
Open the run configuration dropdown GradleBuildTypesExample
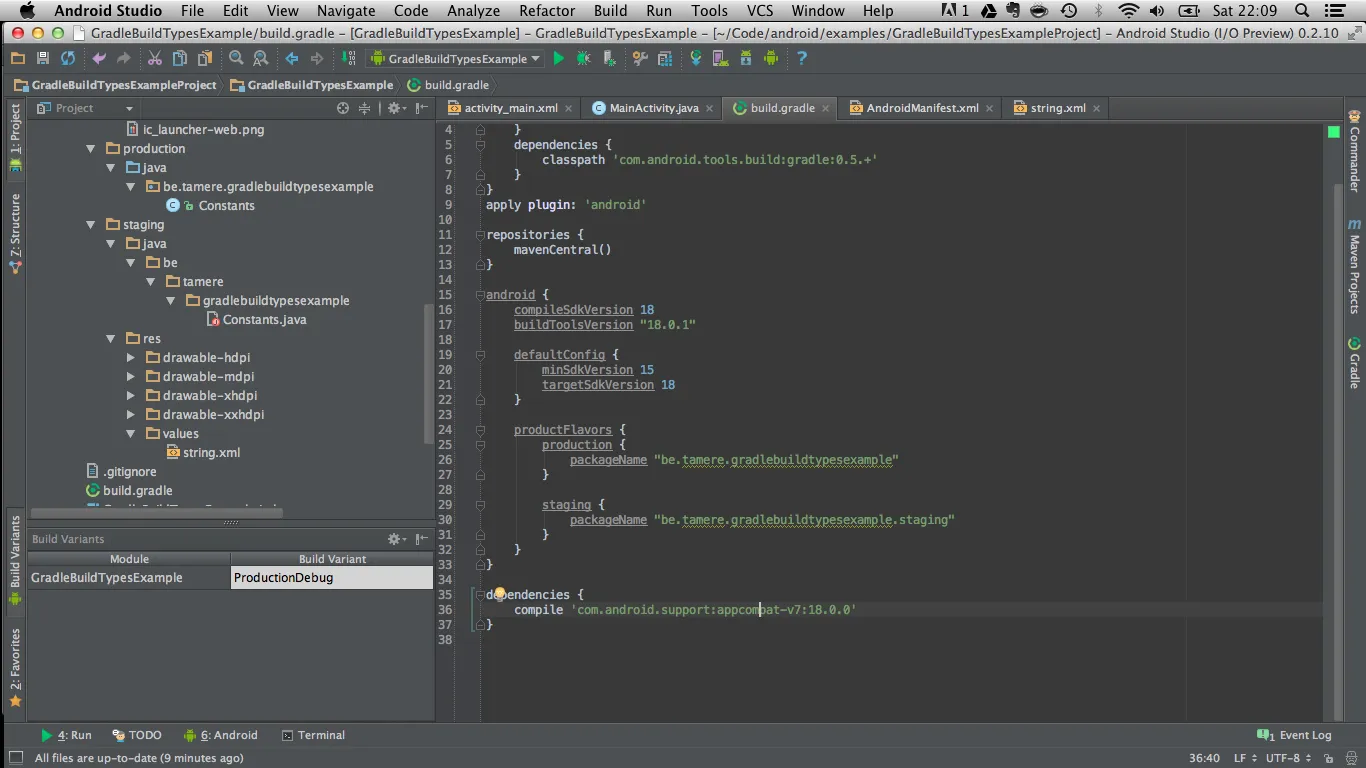pyautogui.click(x=456, y=59)
